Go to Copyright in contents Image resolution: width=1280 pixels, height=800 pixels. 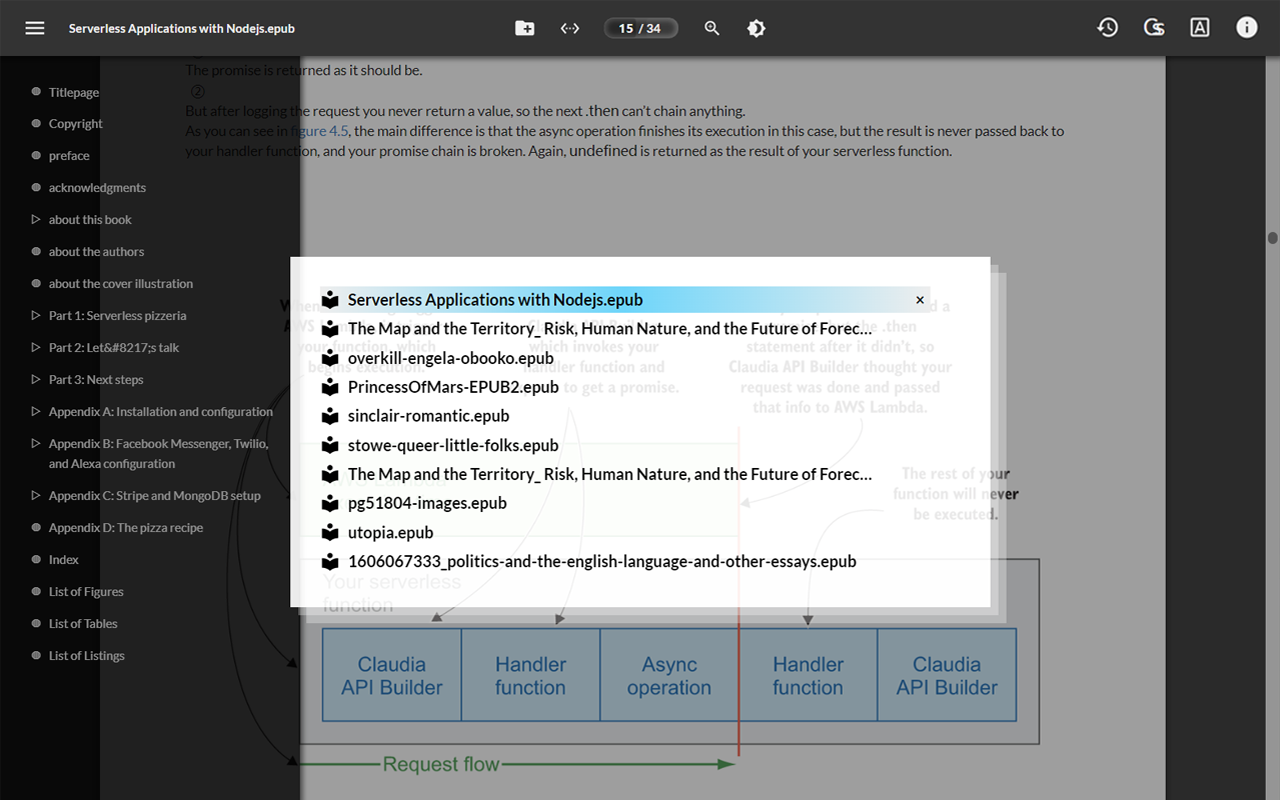pyautogui.click(x=76, y=124)
